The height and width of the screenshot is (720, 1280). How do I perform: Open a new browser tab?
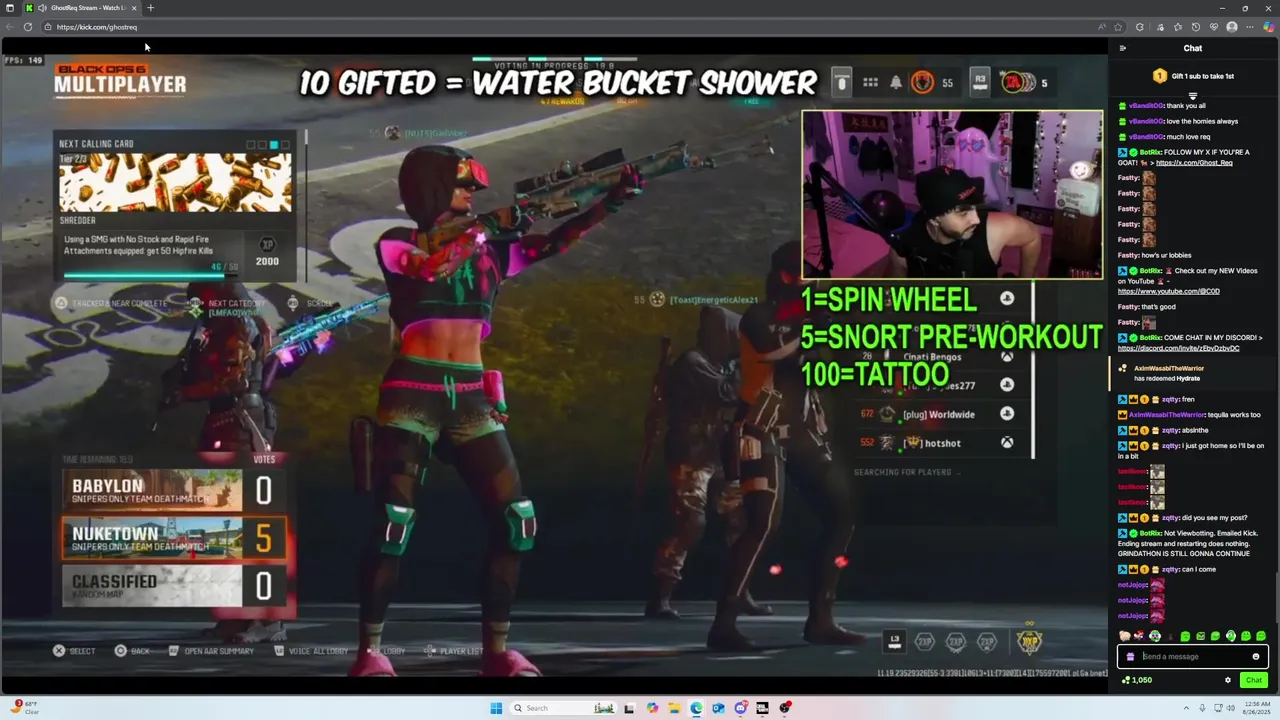pos(150,8)
